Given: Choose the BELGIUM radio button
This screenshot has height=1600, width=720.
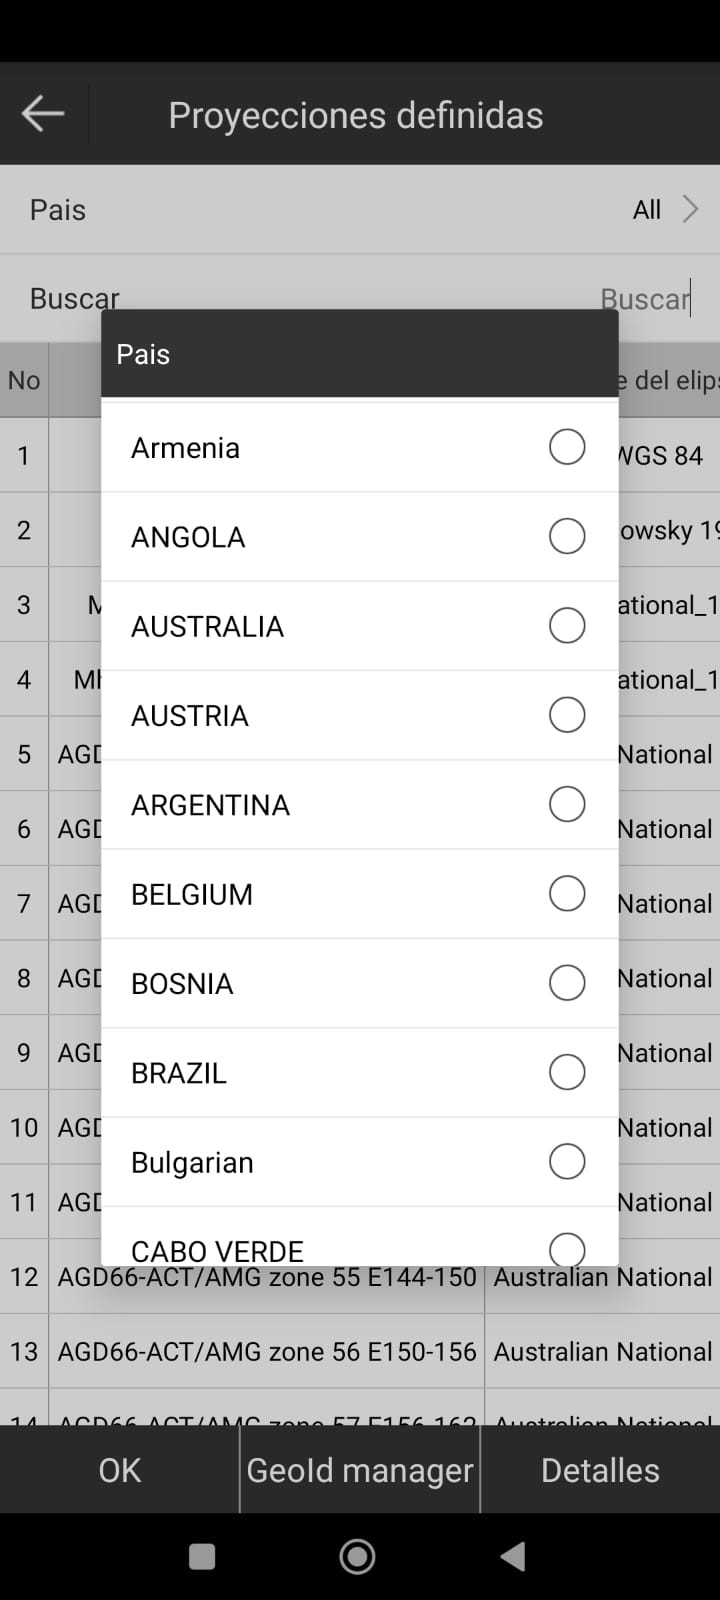Looking at the screenshot, I should pos(567,893).
